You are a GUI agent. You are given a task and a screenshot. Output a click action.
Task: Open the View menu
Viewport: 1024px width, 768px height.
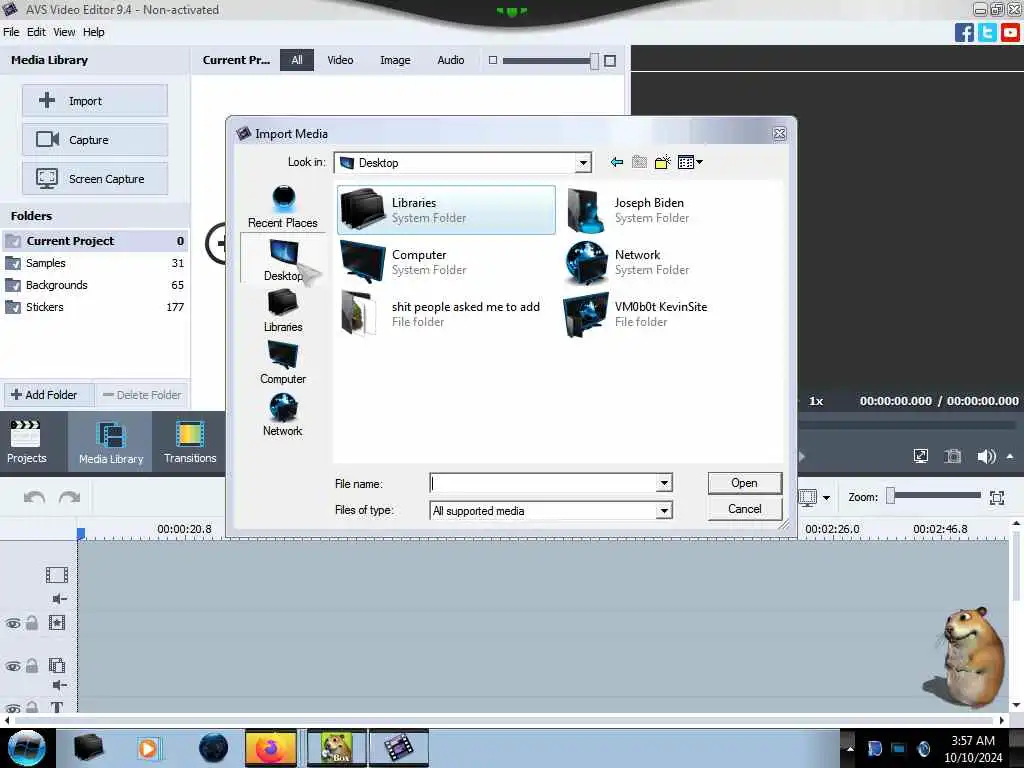(x=64, y=32)
